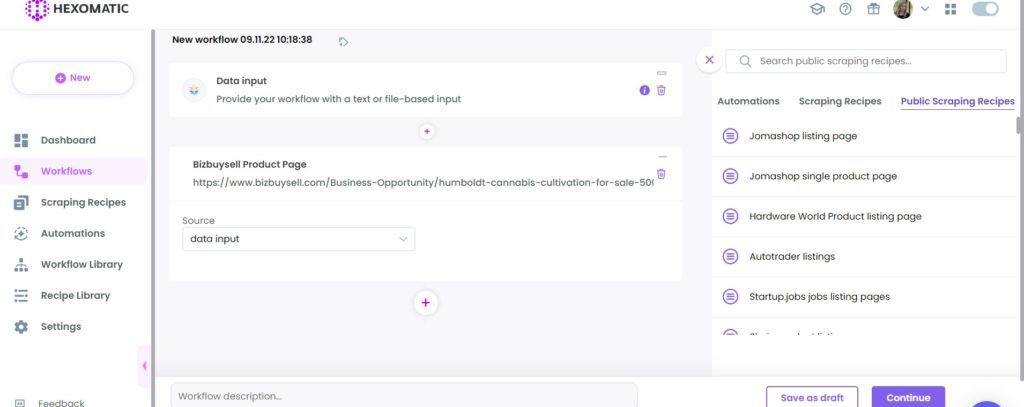Click the Automations icon
1024x407 pixels.
21,234
